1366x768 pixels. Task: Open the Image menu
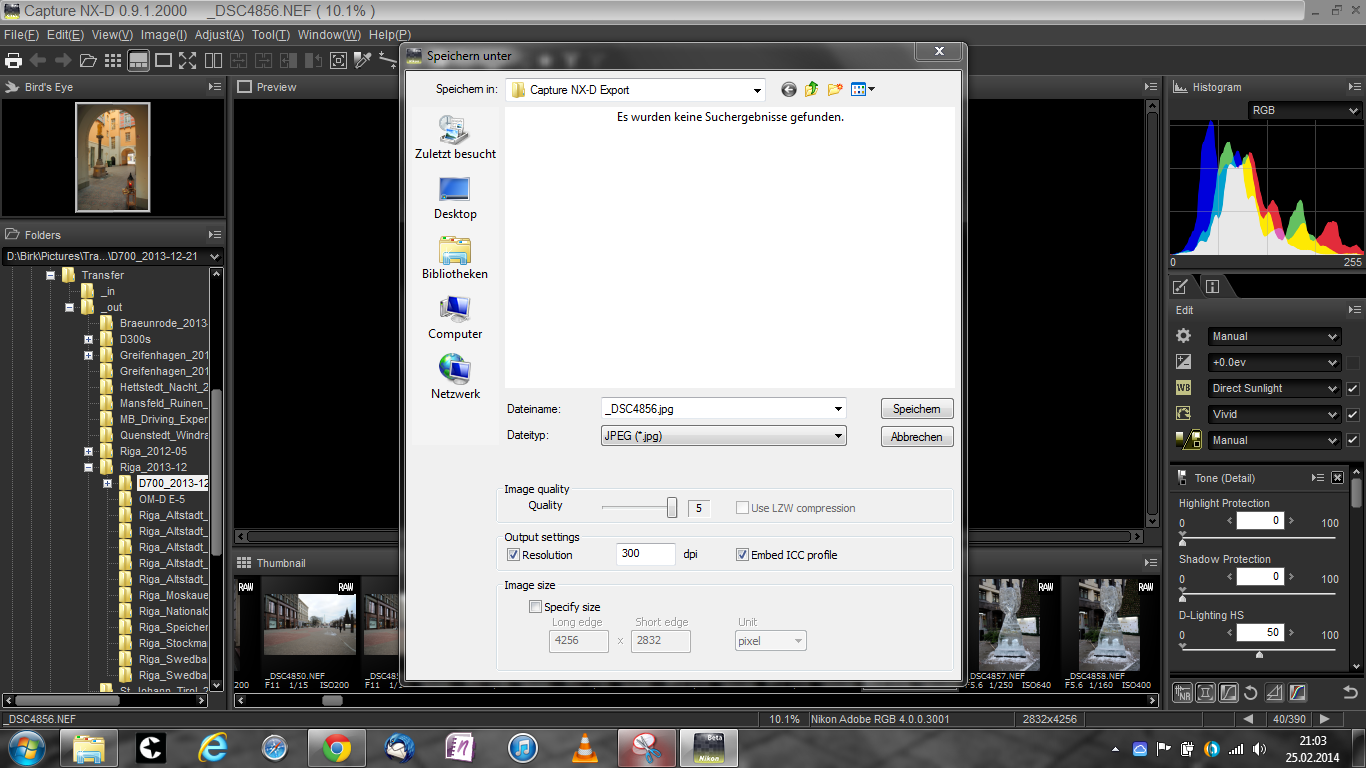point(163,34)
